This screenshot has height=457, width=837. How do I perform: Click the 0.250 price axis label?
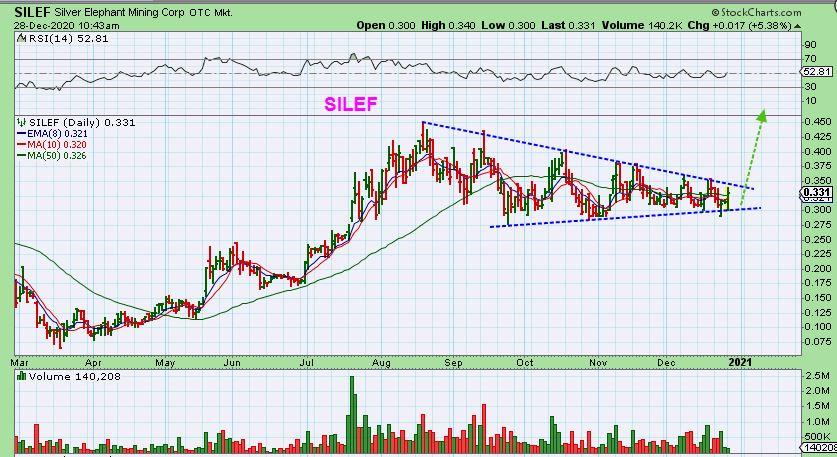(818, 239)
